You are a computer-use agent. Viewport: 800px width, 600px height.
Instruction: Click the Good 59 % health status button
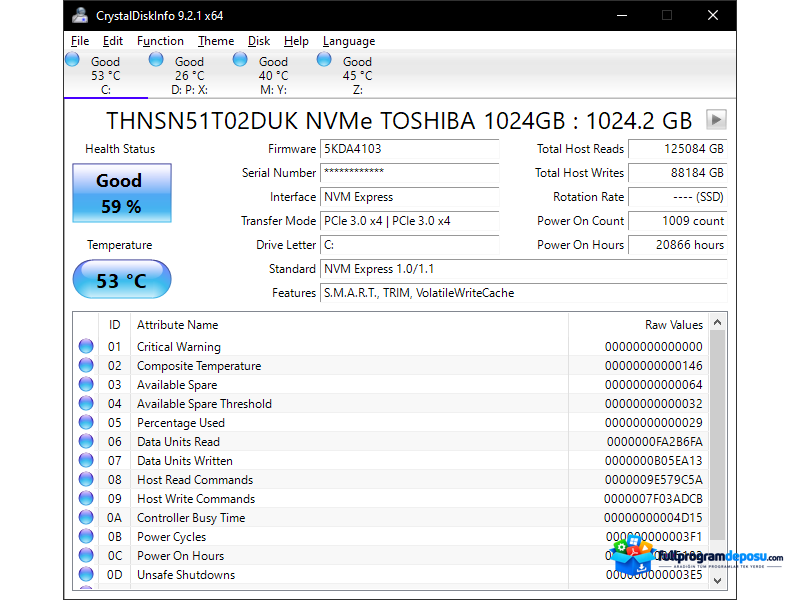pyautogui.click(x=122, y=193)
